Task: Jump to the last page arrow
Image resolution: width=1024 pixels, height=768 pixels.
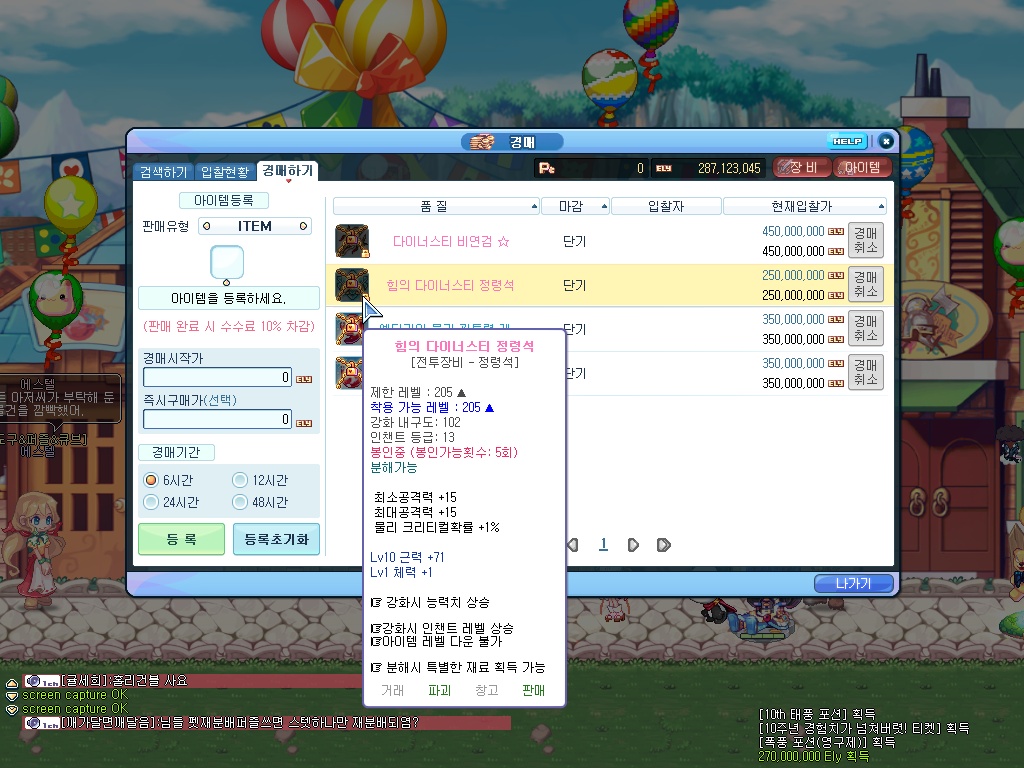Action: [663, 545]
